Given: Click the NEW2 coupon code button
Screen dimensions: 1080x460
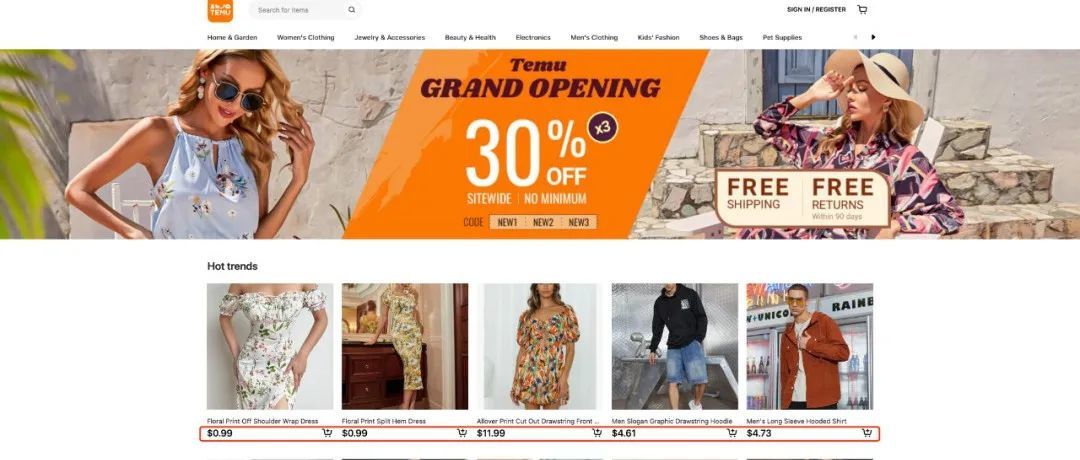Looking at the screenshot, I should (543, 222).
